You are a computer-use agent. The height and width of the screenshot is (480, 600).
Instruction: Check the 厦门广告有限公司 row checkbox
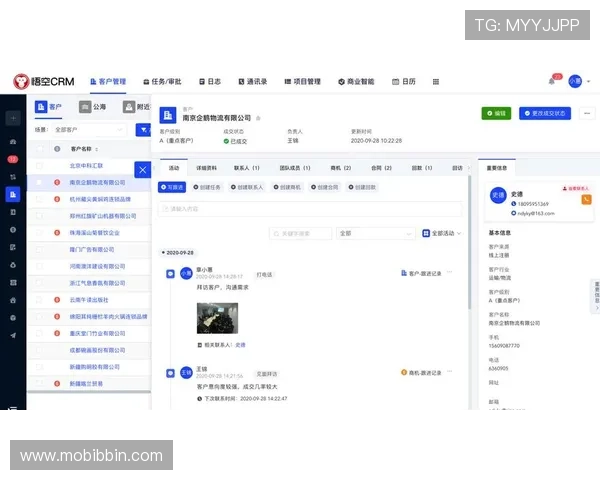(39, 250)
